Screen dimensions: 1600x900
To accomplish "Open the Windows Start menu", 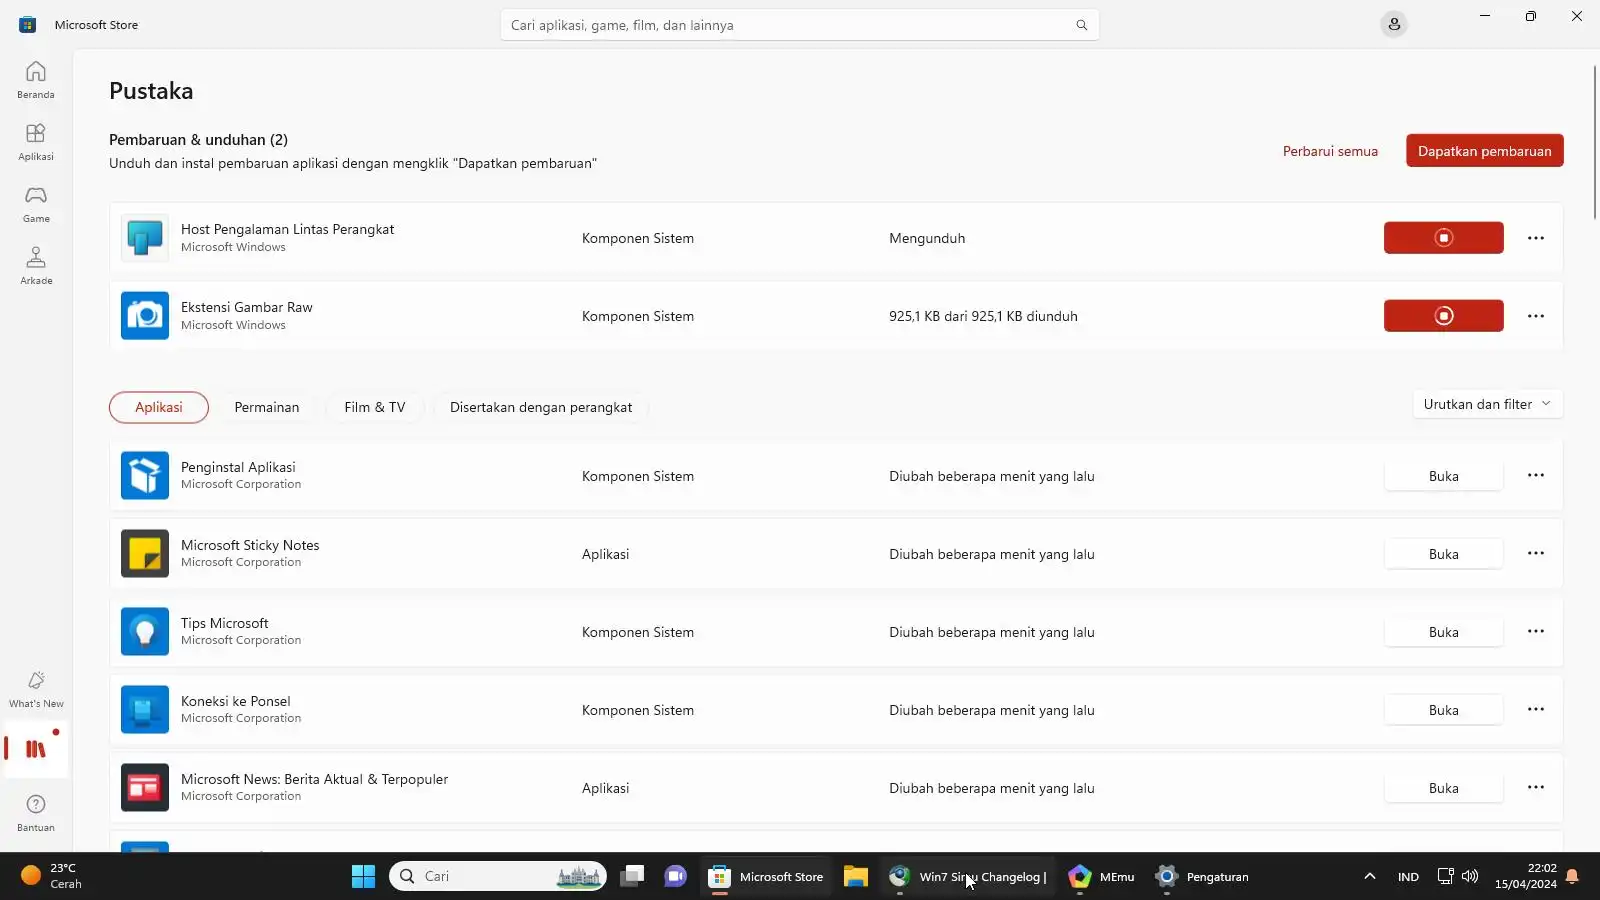I will coord(363,877).
